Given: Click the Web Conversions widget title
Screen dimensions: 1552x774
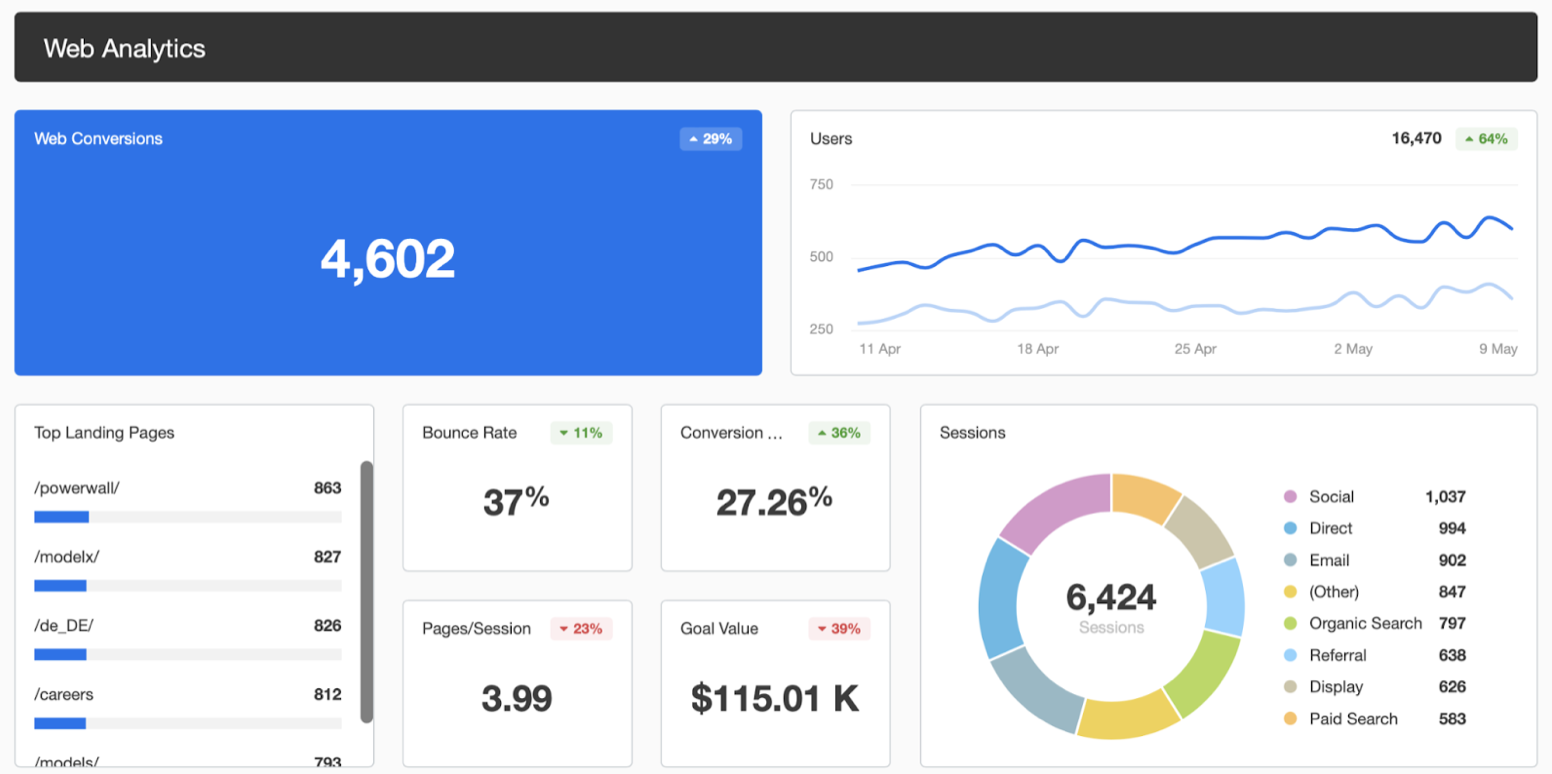Looking at the screenshot, I should 98,139.
